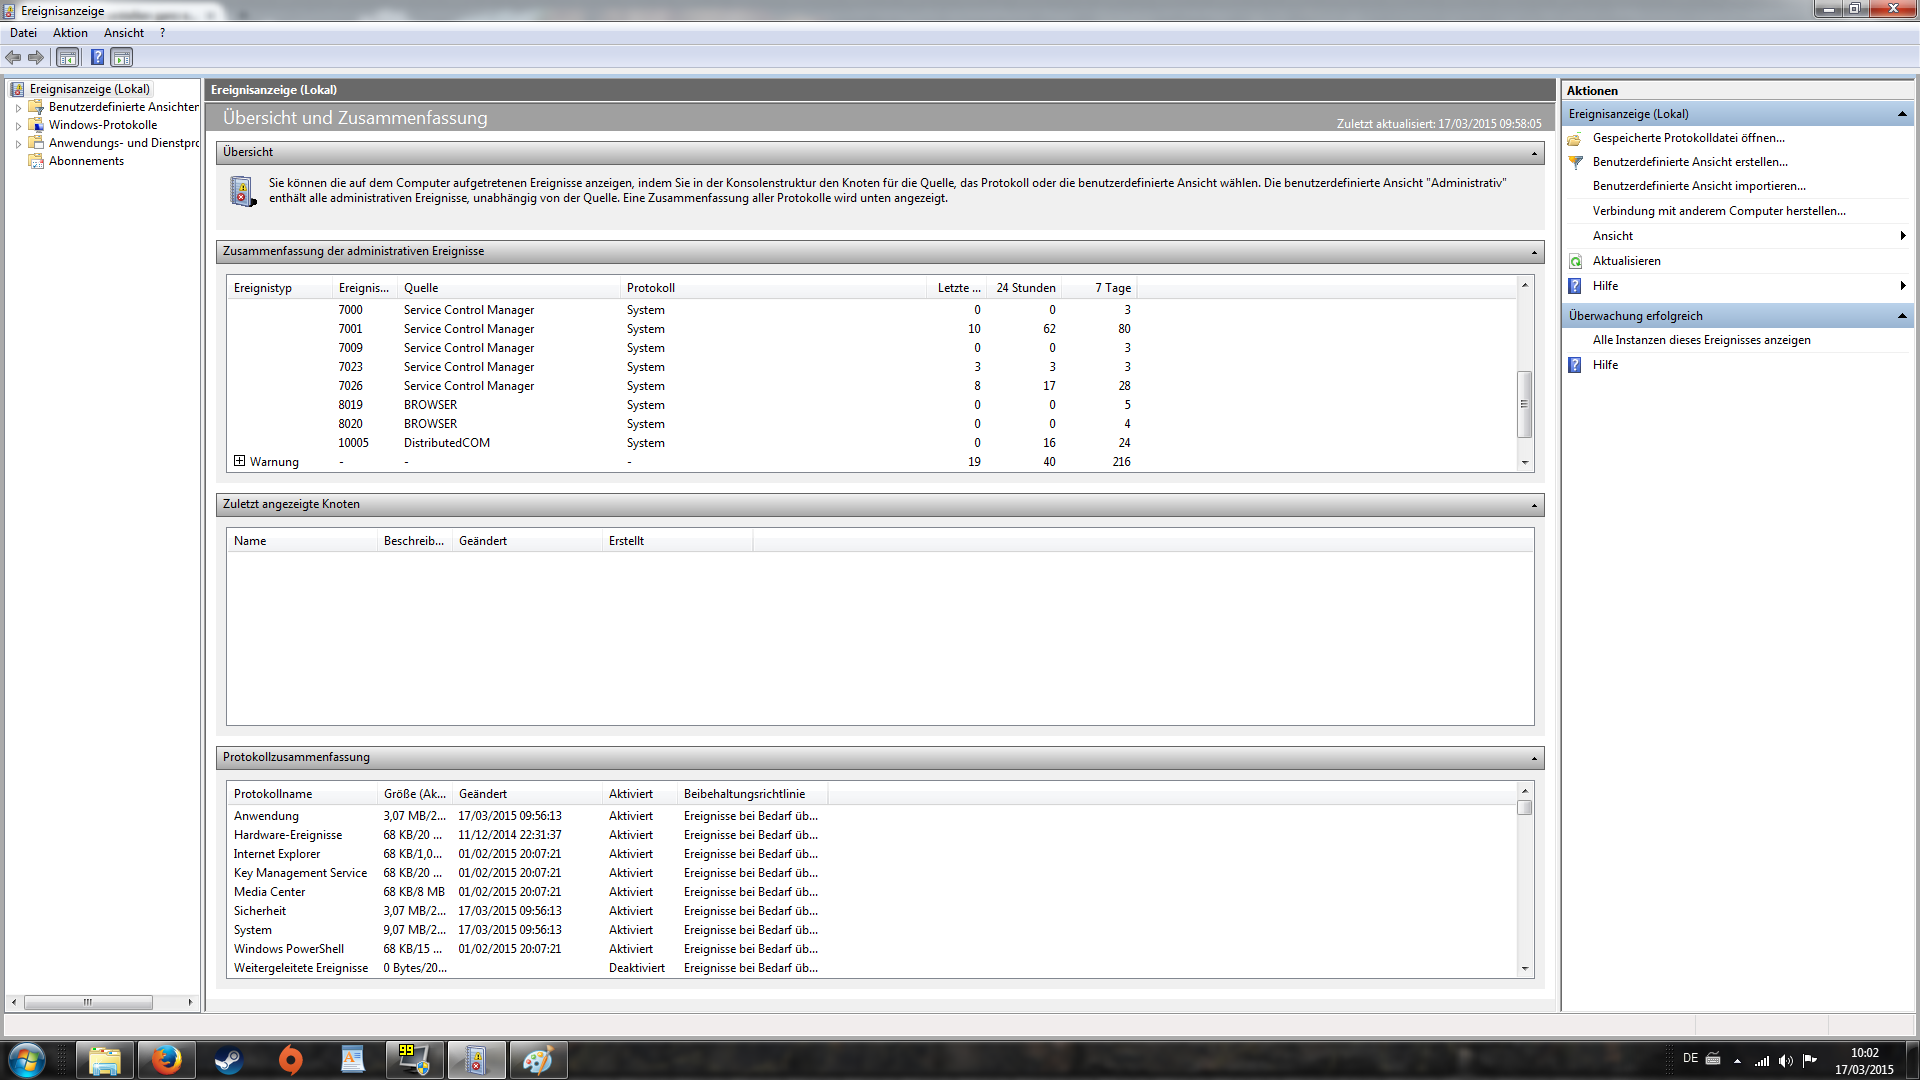Viewport: 1920px width, 1080px height.
Task: Click Alle Instanzen dieses Ereignisses anzeigen
Action: click(1701, 340)
